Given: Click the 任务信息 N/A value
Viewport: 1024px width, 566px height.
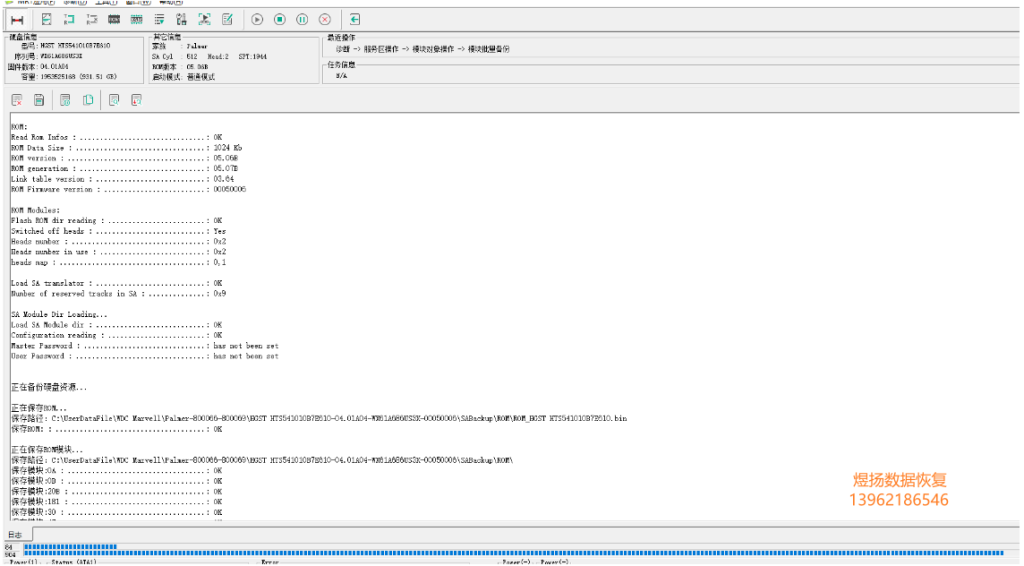Looking at the screenshot, I should tap(342, 76).
